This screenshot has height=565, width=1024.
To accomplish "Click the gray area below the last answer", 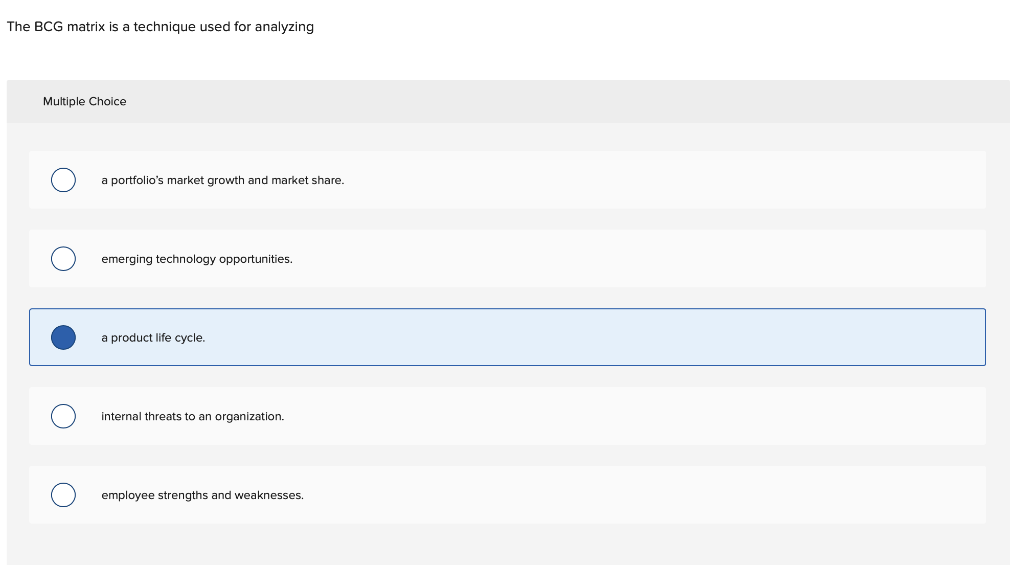I will tap(500, 545).
